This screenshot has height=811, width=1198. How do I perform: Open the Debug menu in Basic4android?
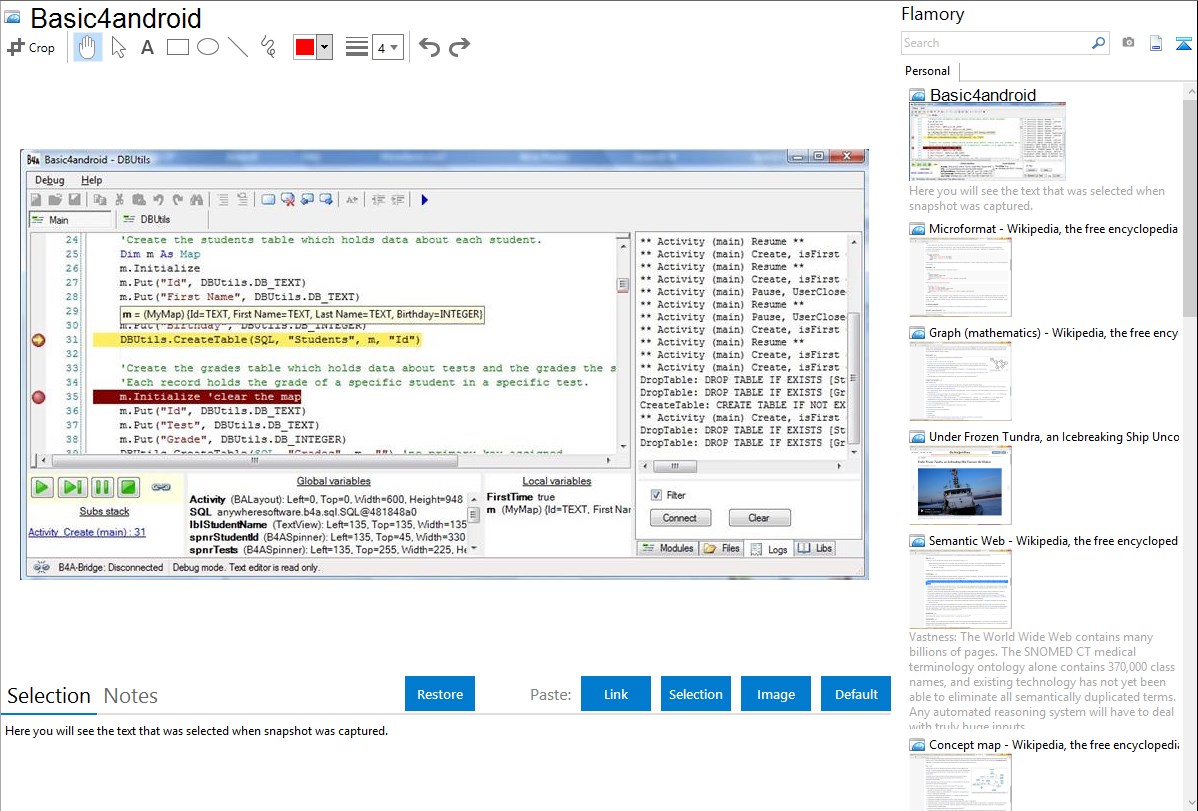[50, 180]
